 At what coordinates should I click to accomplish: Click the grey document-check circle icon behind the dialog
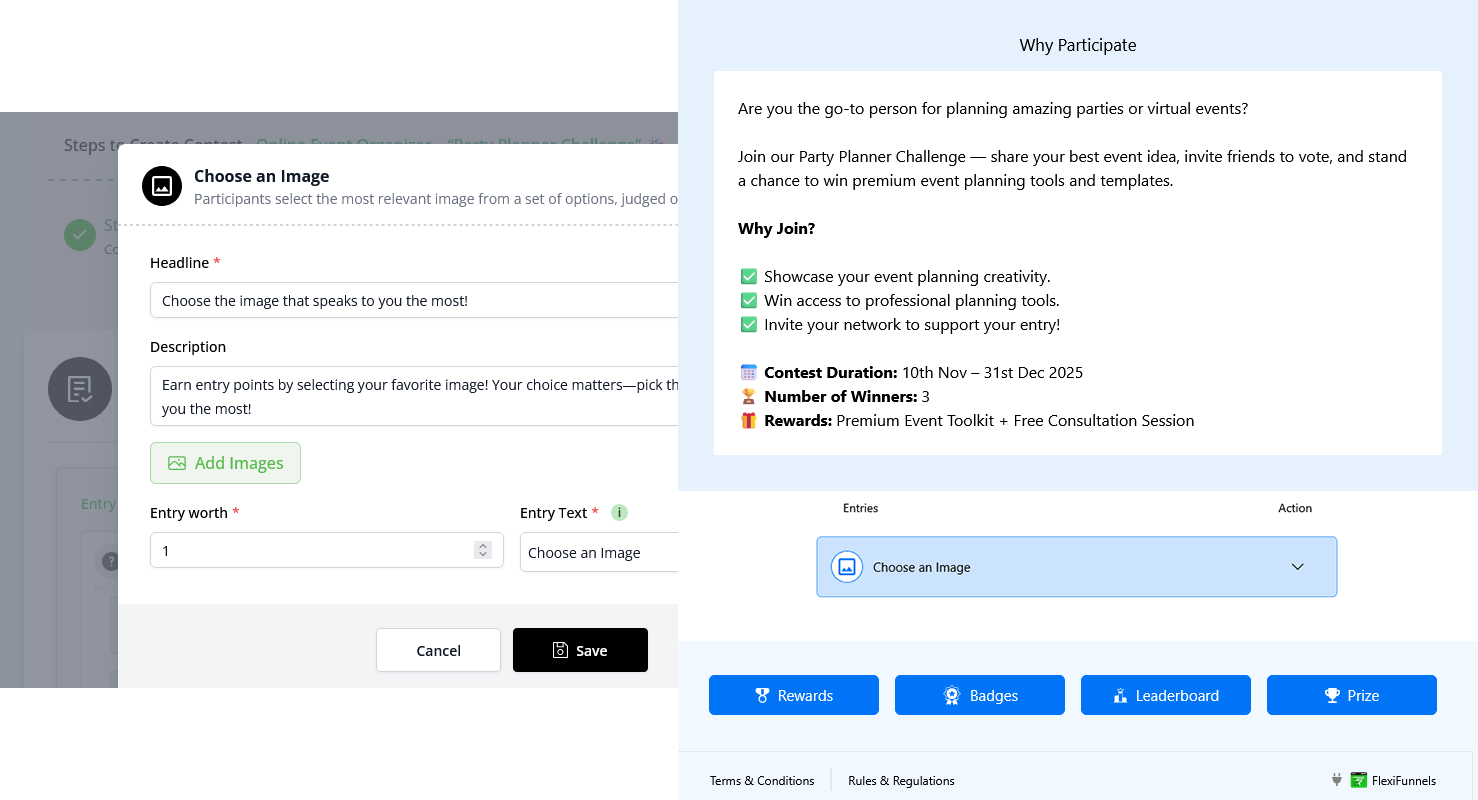click(x=80, y=389)
